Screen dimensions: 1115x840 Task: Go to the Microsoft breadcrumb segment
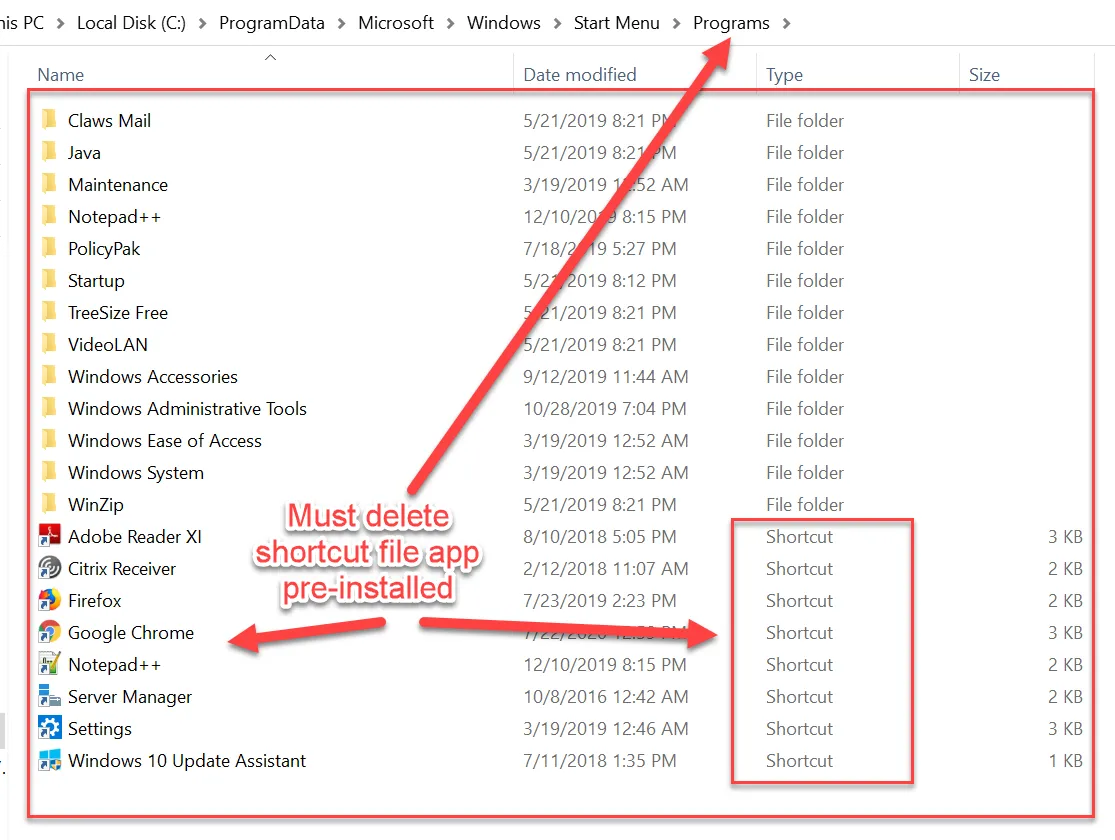pos(396,23)
